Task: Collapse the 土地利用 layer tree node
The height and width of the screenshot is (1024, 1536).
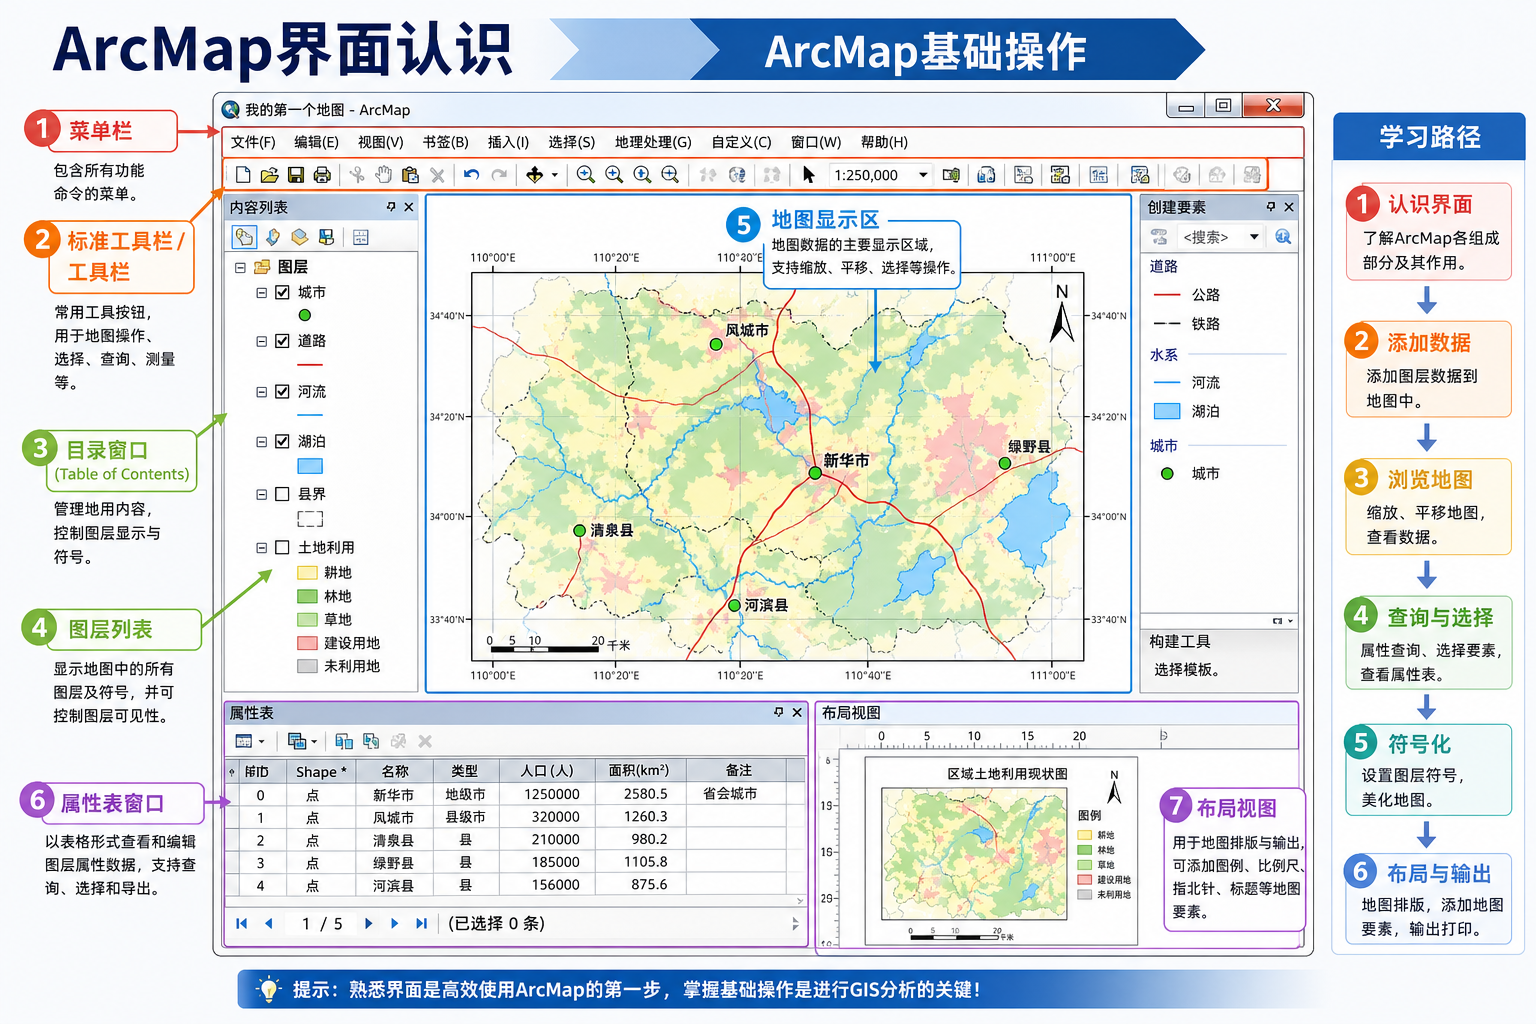Action: pos(262,548)
